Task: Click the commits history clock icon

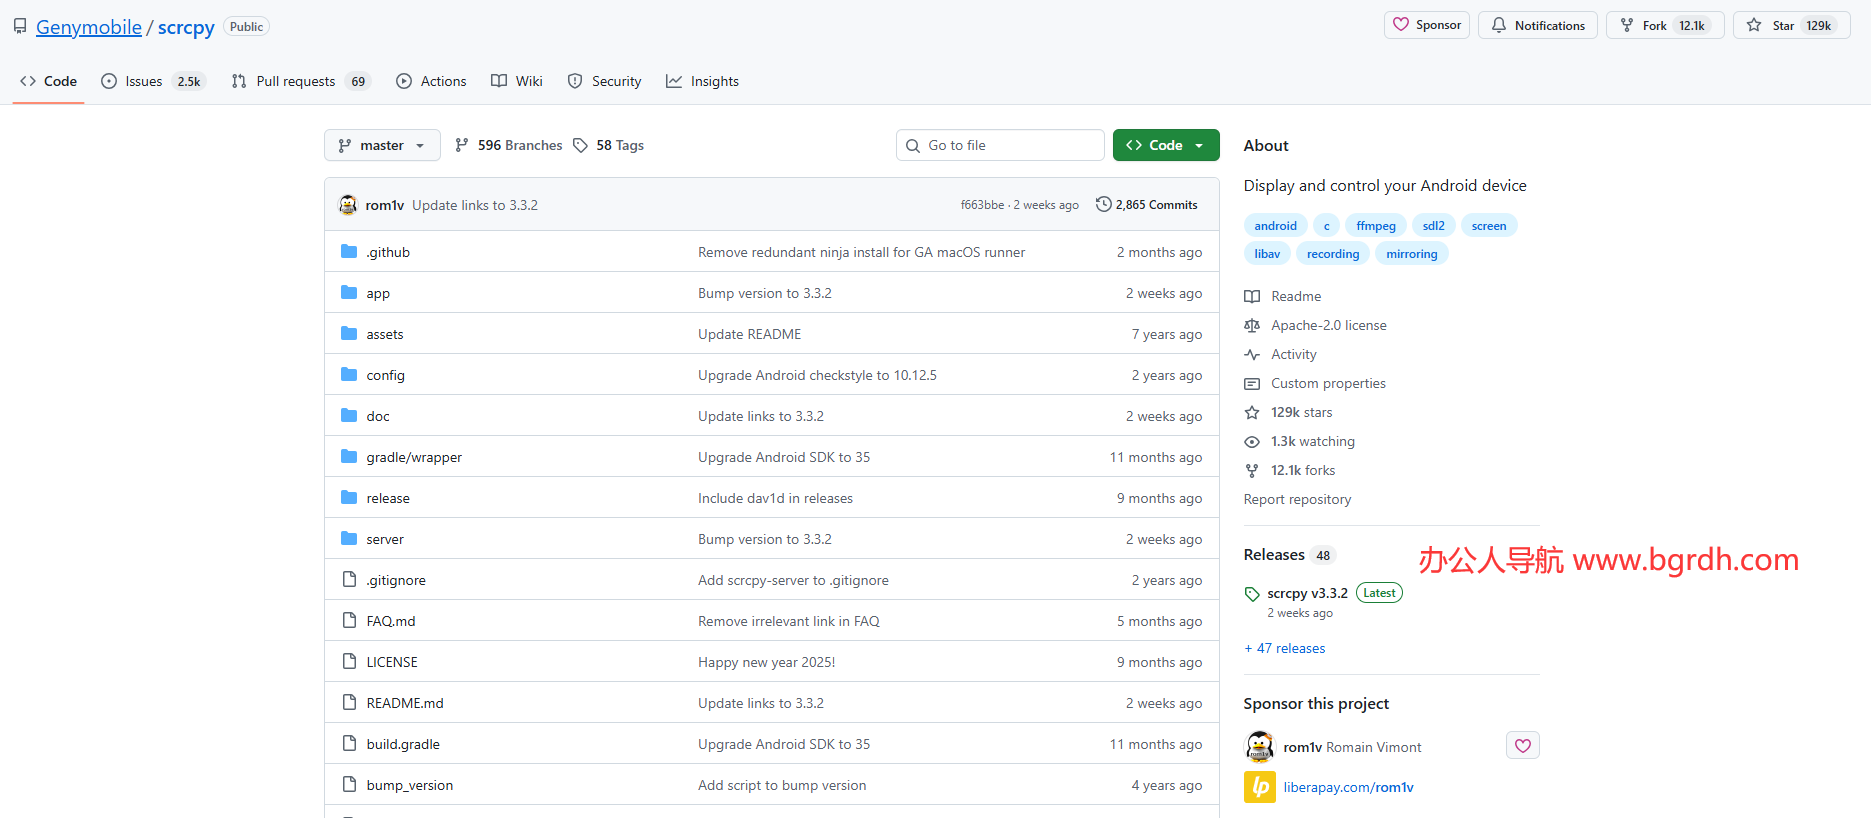Action: (1103, 205)
